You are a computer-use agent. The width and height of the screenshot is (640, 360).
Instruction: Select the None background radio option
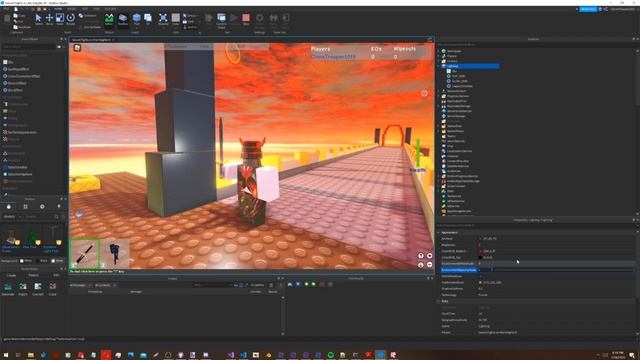click(53, 261)
